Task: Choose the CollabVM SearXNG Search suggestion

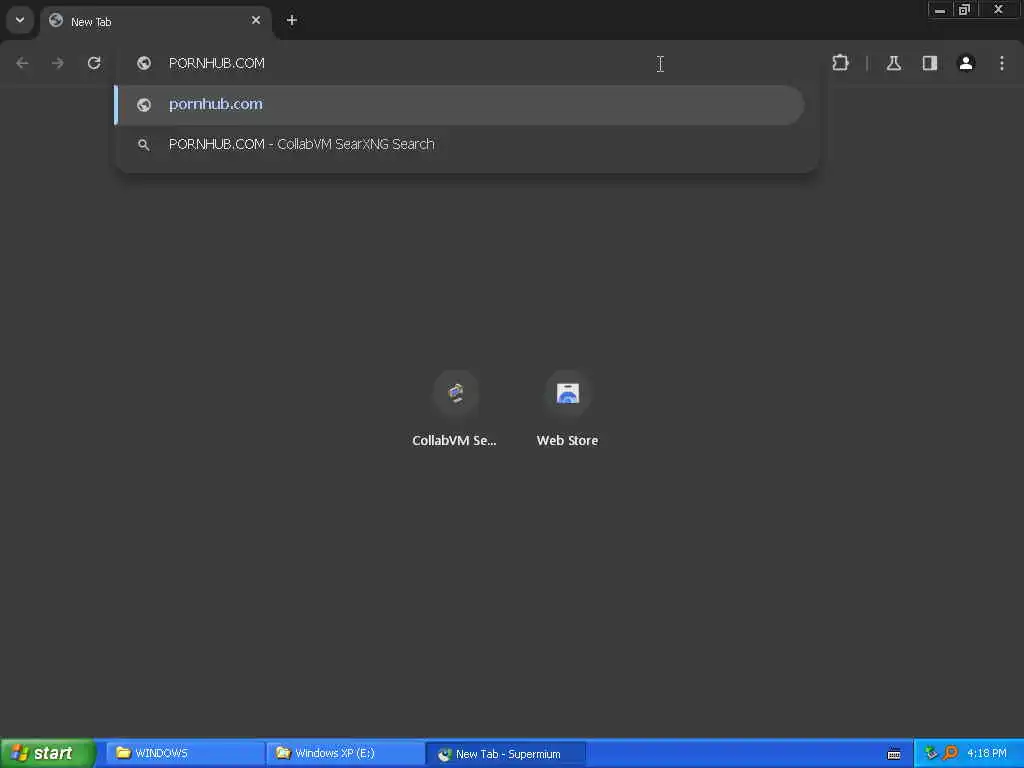Action: tap(459, 144)
